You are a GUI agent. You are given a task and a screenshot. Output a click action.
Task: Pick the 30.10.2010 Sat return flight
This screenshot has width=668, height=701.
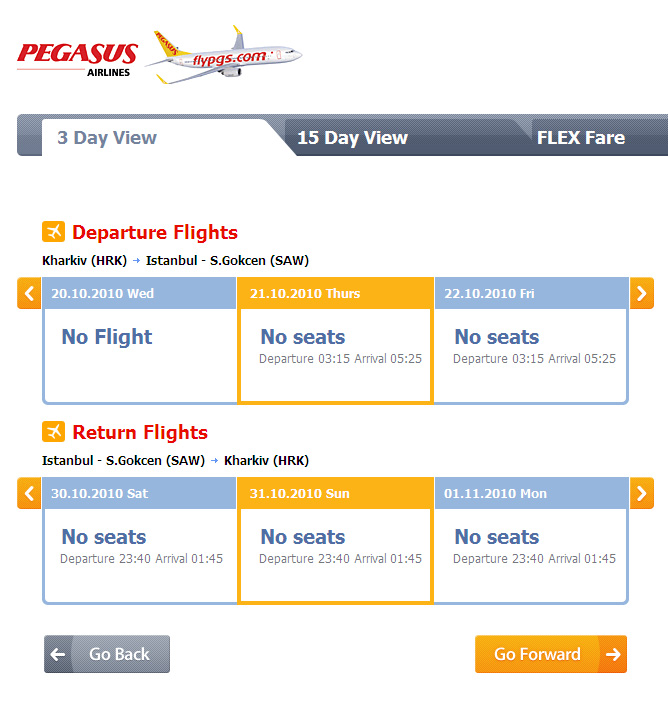click(140, 545)
